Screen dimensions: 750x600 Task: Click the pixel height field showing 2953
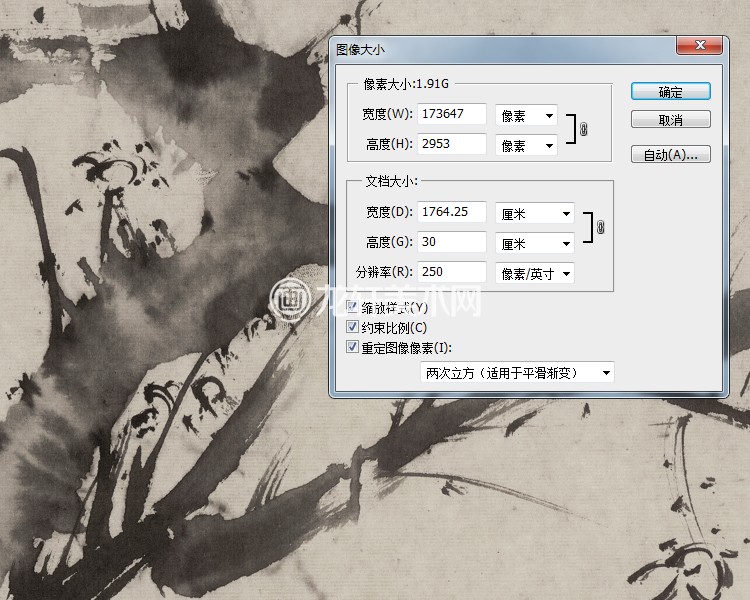[x=452, y=145]
